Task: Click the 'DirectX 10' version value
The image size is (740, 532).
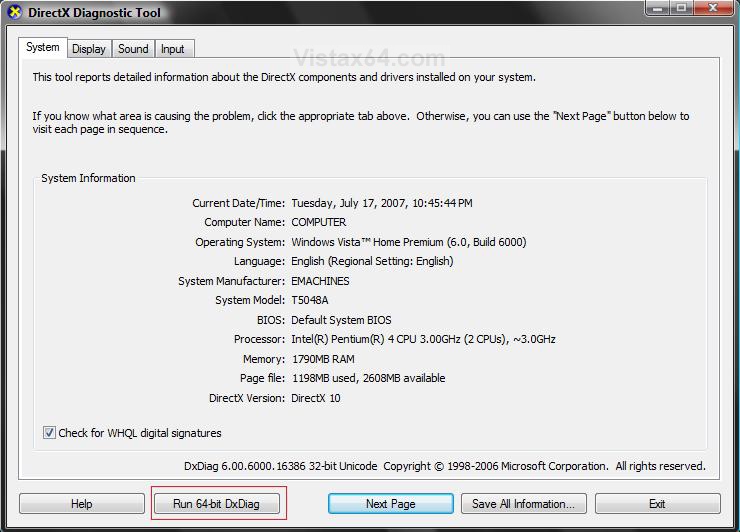Action: click(x=316, y=398)
